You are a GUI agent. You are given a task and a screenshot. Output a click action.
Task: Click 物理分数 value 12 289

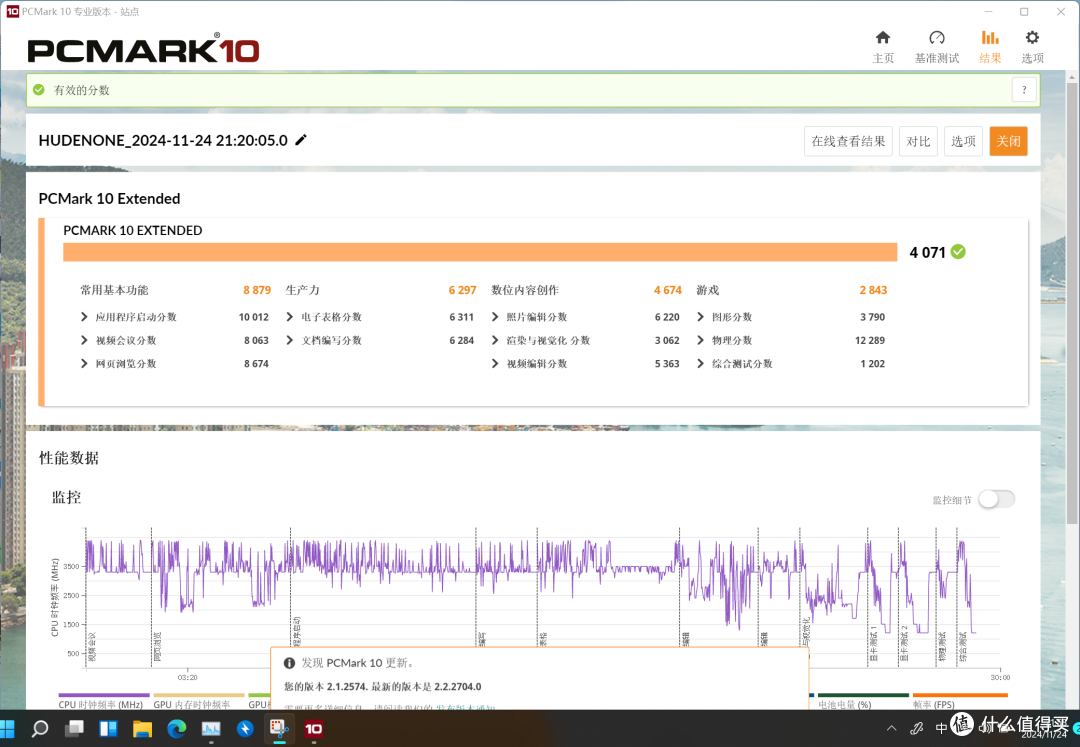870,340
